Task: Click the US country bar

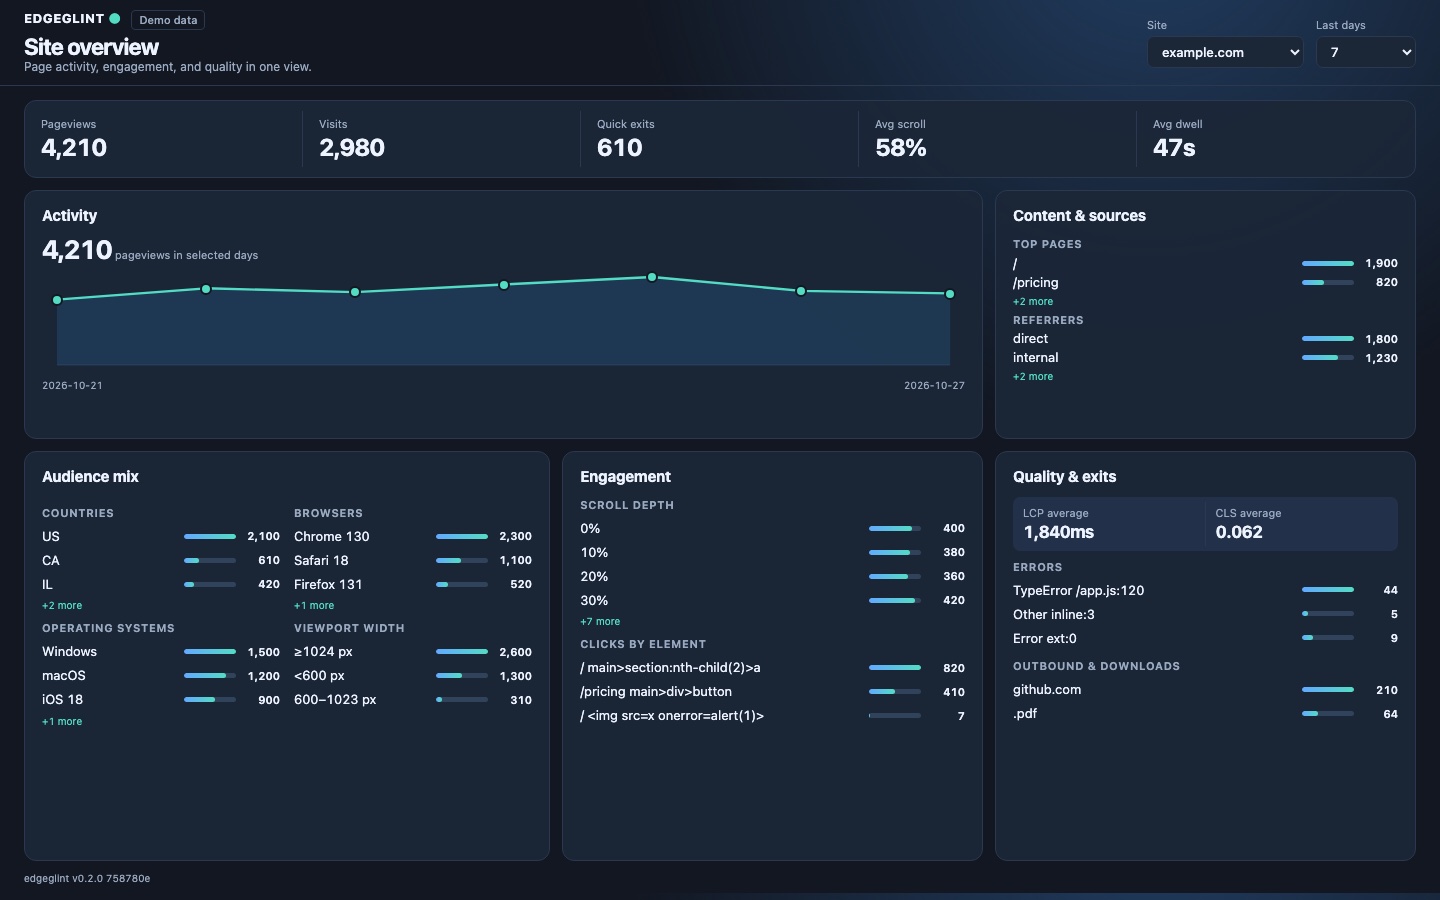Action: pyautogui.click(x=210, y=537)
